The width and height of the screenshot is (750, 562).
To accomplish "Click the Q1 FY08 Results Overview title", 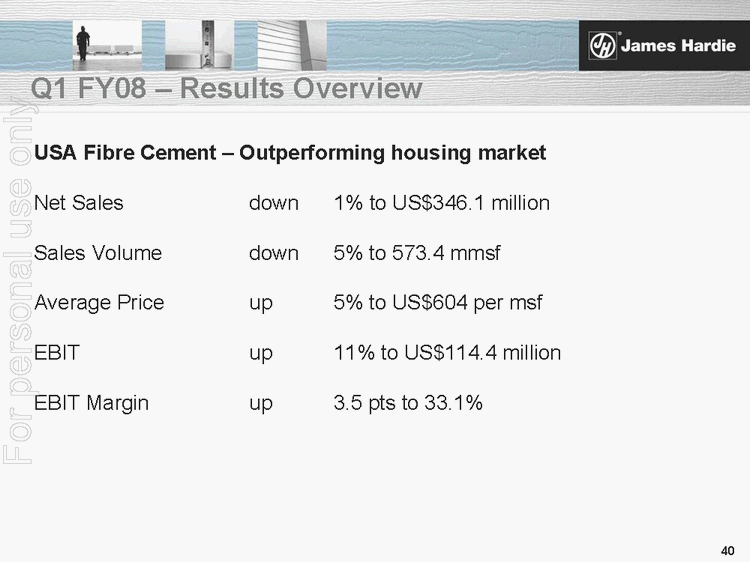I will [x=227, y=89].
